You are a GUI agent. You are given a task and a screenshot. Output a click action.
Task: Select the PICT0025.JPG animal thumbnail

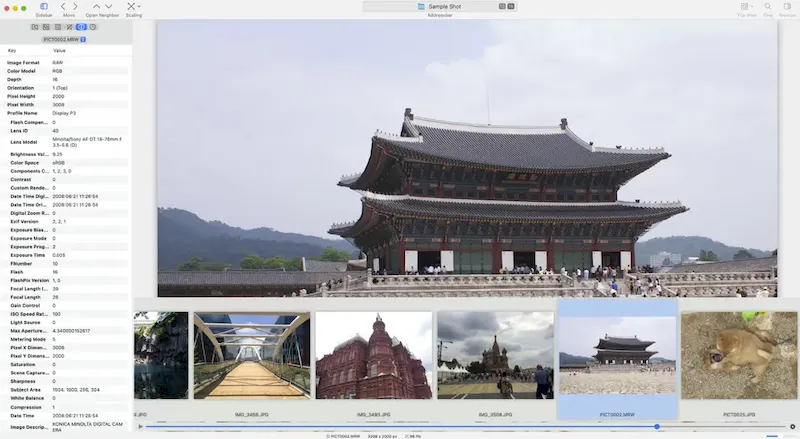739,355
